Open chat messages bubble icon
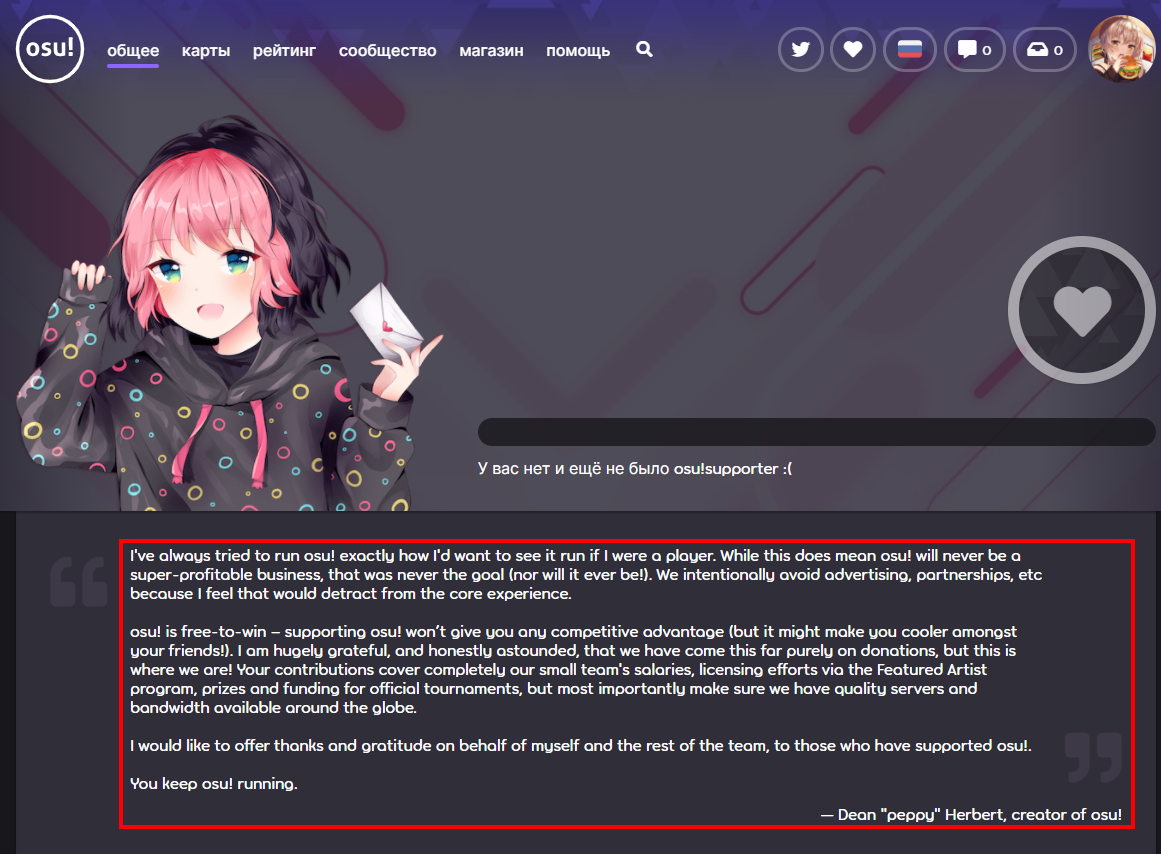Screen dimensions: 1161x854 (x=974, y=50)
